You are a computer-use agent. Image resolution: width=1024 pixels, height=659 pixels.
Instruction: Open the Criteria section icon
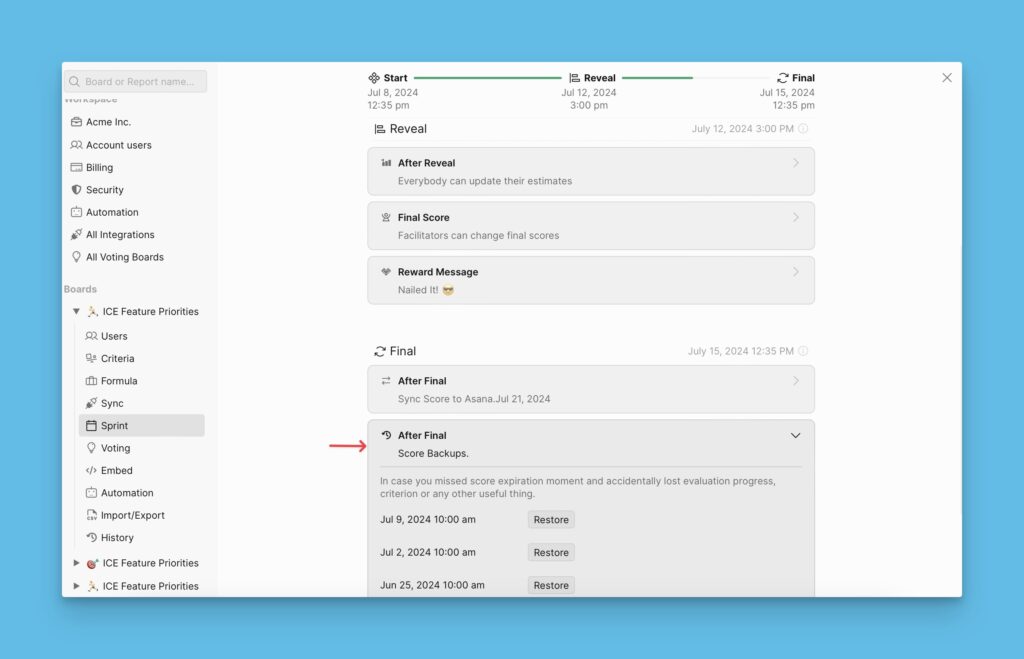[x=93, y=358]
